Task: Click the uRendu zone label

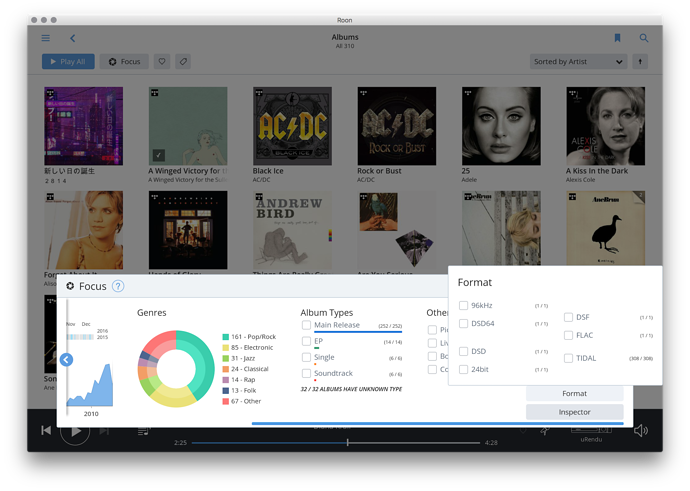Action: tap(591, 440)
